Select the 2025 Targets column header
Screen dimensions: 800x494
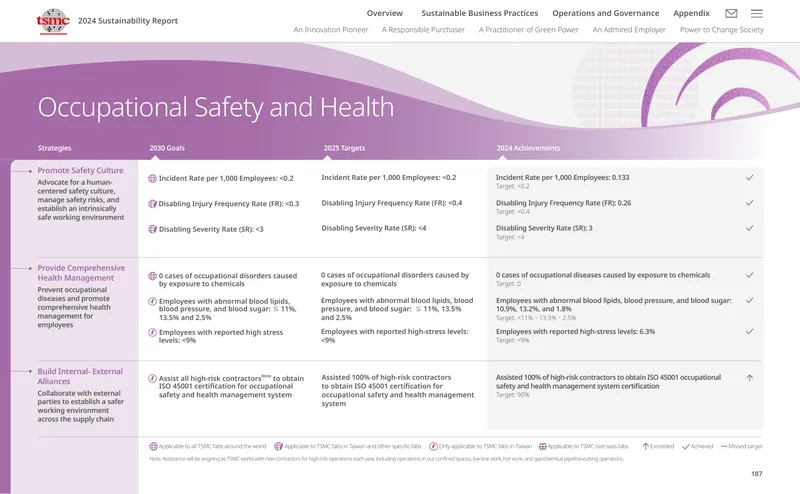click(344, 148)
